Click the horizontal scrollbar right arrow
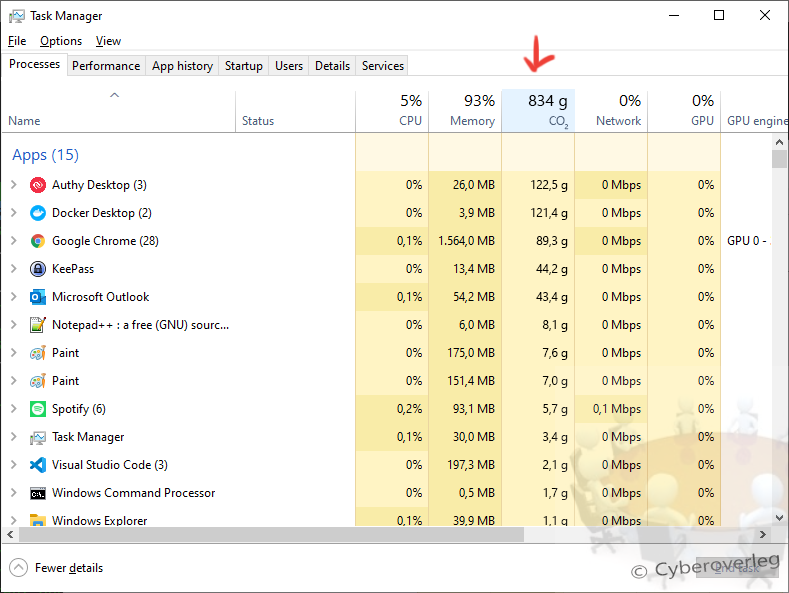This screenshot has height=593, width=789. pyautogui.click(x=763, y=535)
